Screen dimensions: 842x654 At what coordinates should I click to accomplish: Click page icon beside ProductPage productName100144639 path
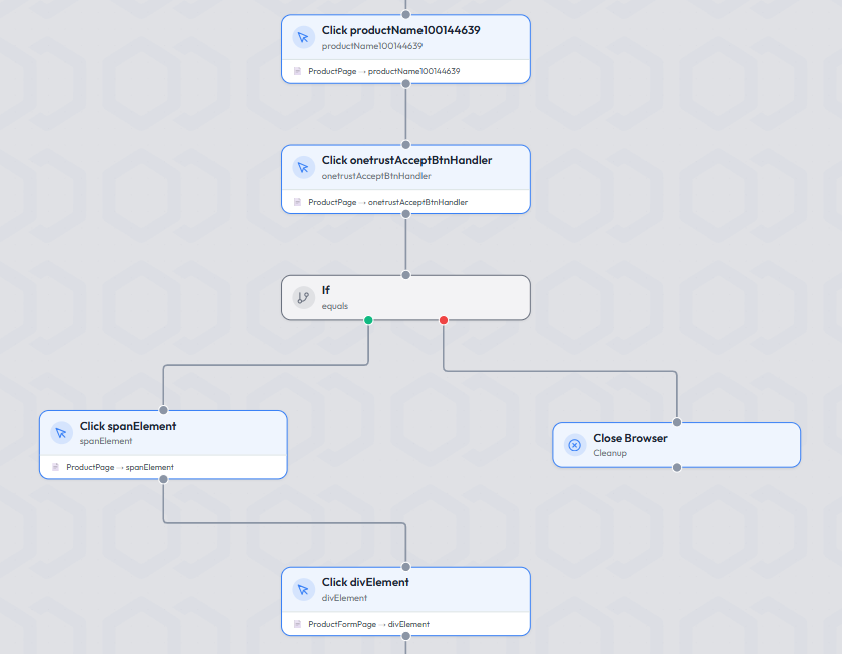point(297,71)
